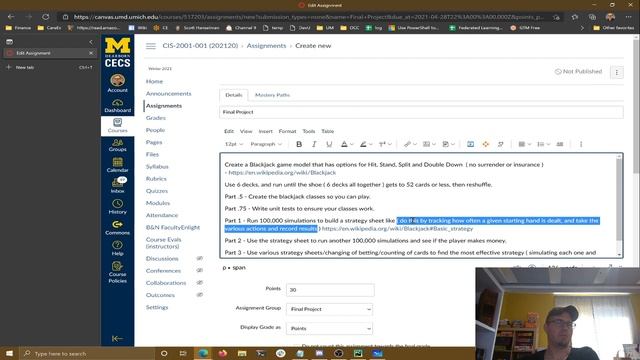Toggle bold formatting in editor toolbar
The width and height of the screenshot is (640, 360).
click(299, 144)
